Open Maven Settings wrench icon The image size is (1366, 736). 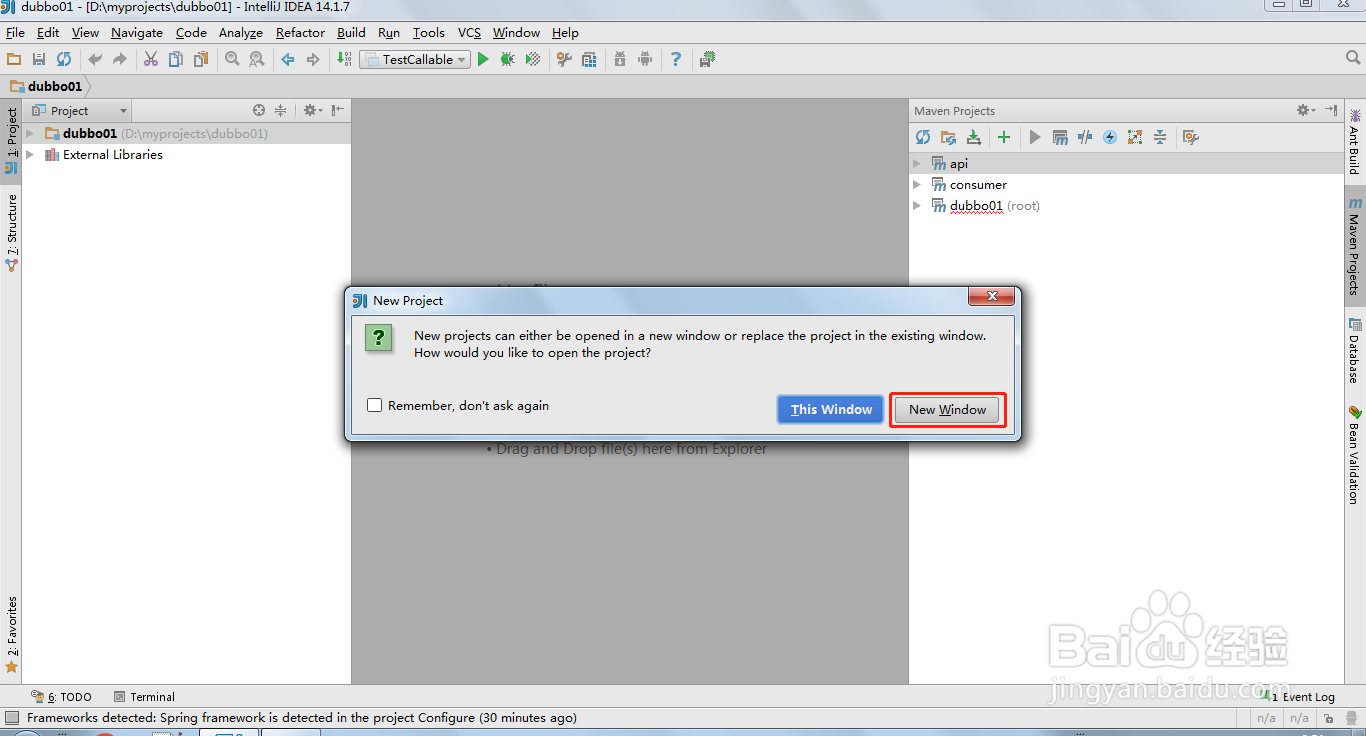click(1190, 137)
